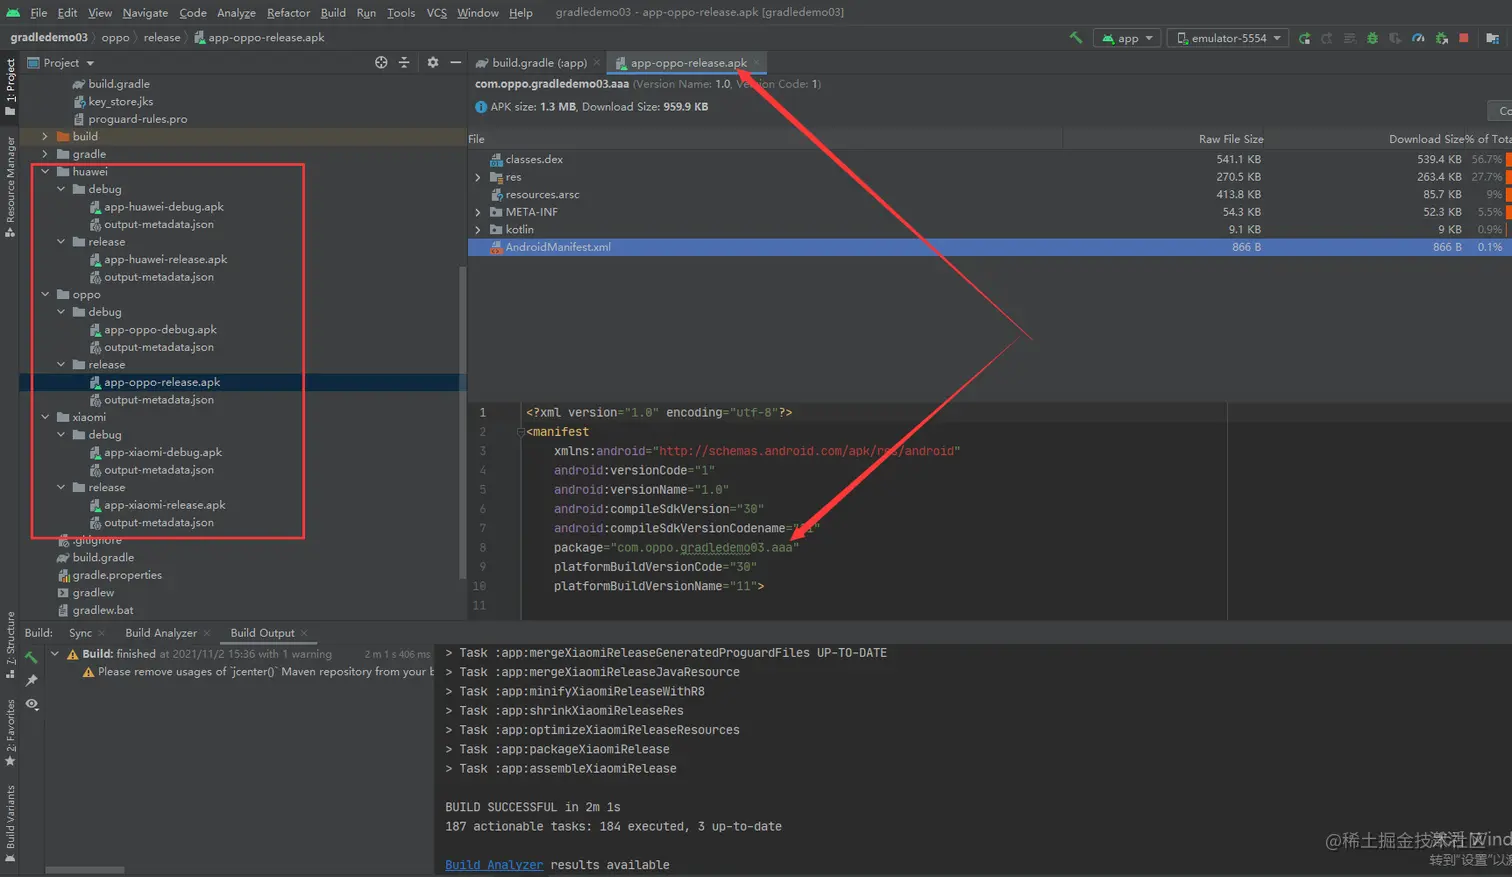The height and width of the screenshot is (877, 1512).
Task: Click the Build Analyzer link in the build output
Action: click(x=494, y=865)
